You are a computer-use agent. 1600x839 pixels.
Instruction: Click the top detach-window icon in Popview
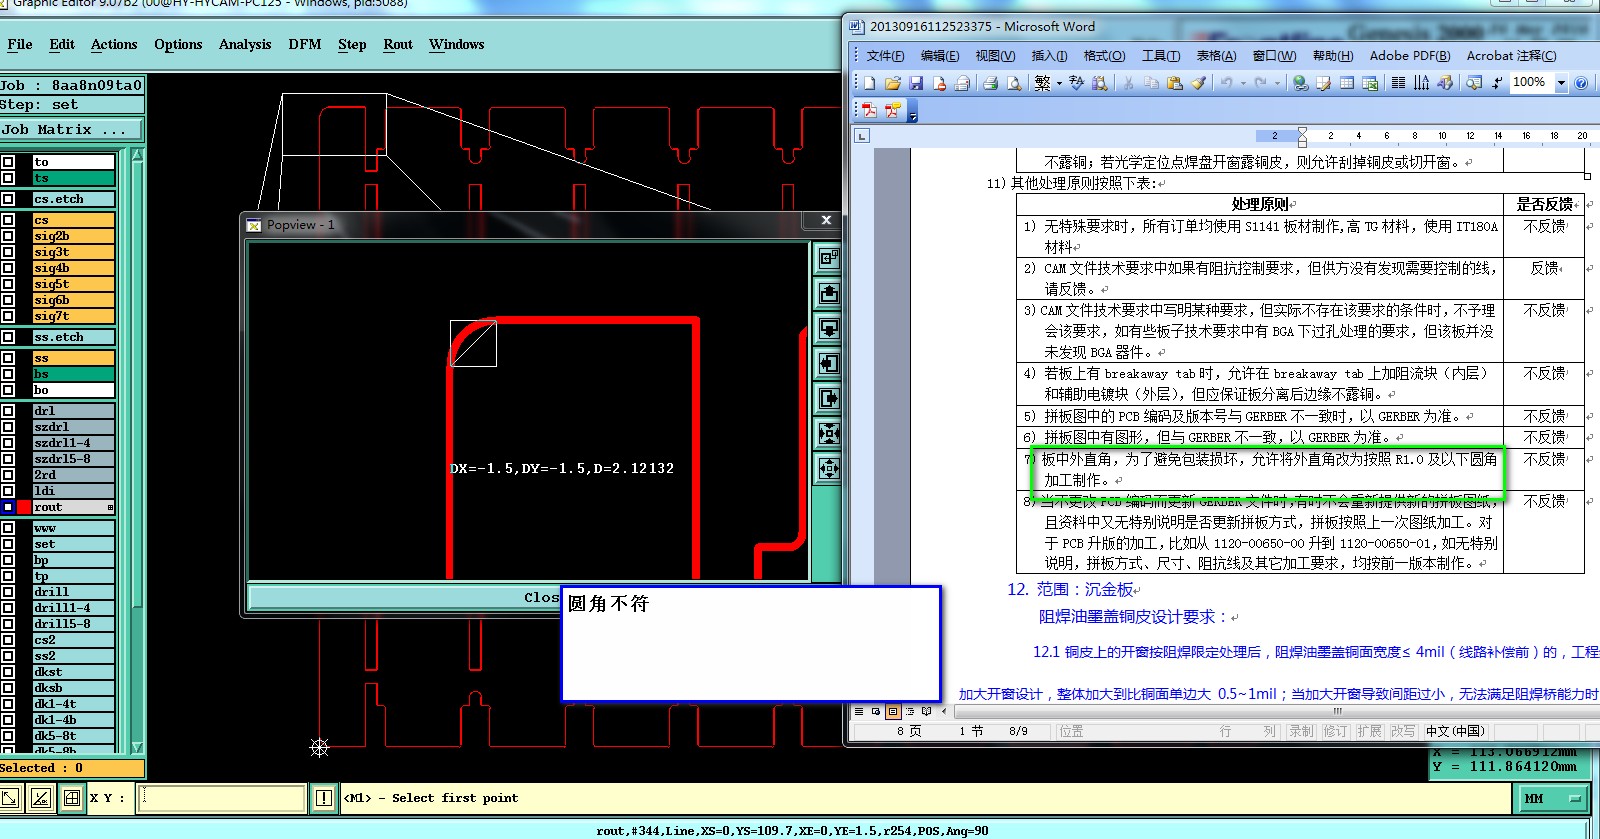pos(828,258)
